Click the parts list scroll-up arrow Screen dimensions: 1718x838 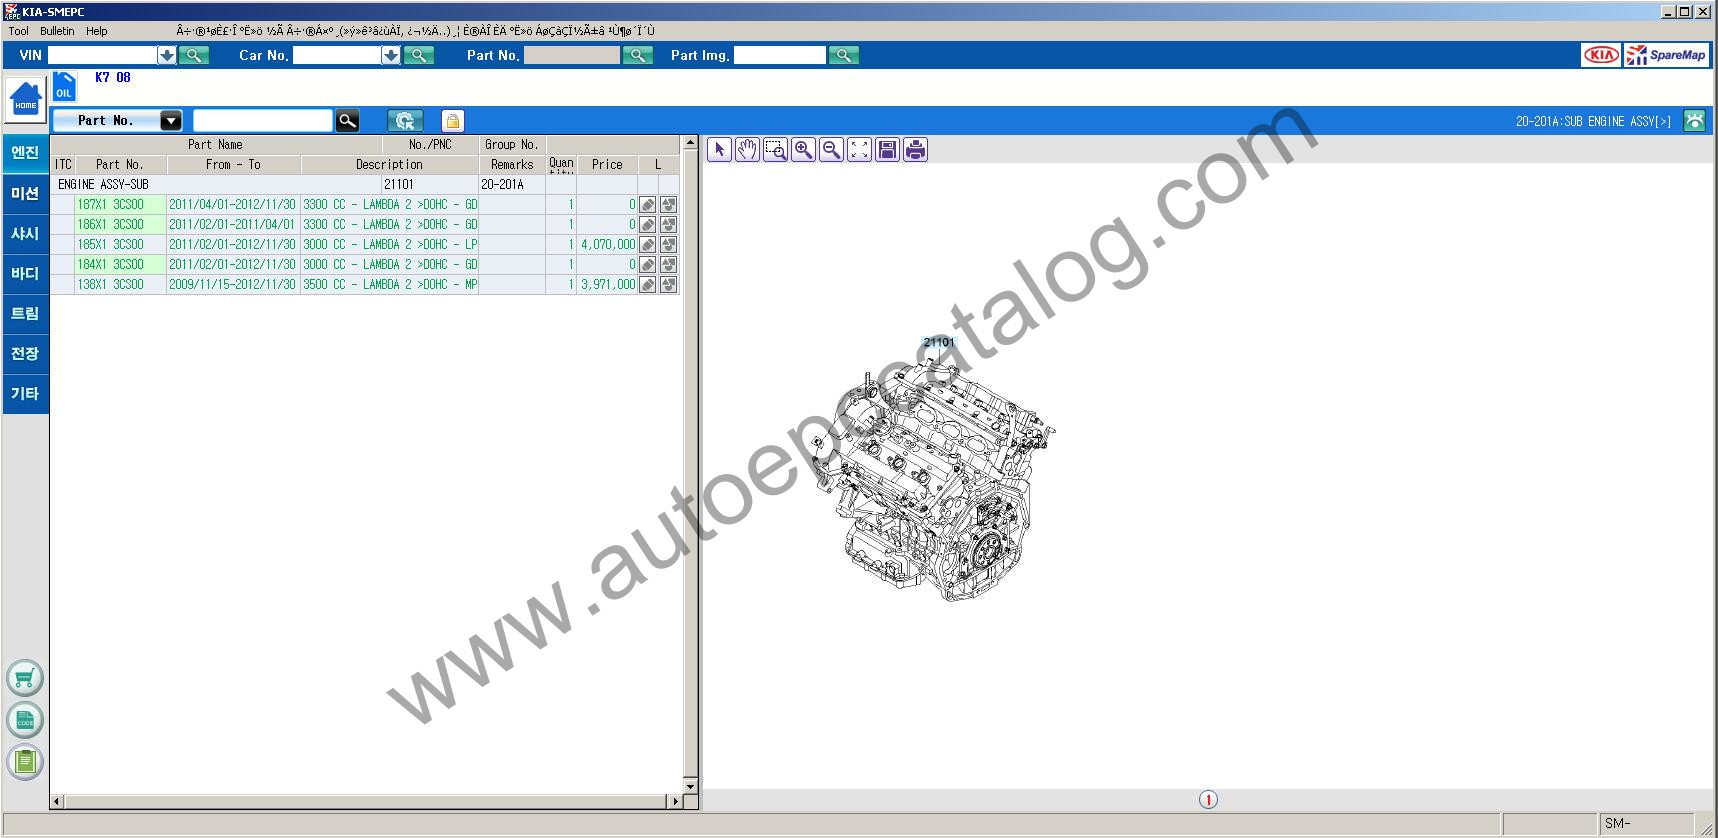[690, 143]
